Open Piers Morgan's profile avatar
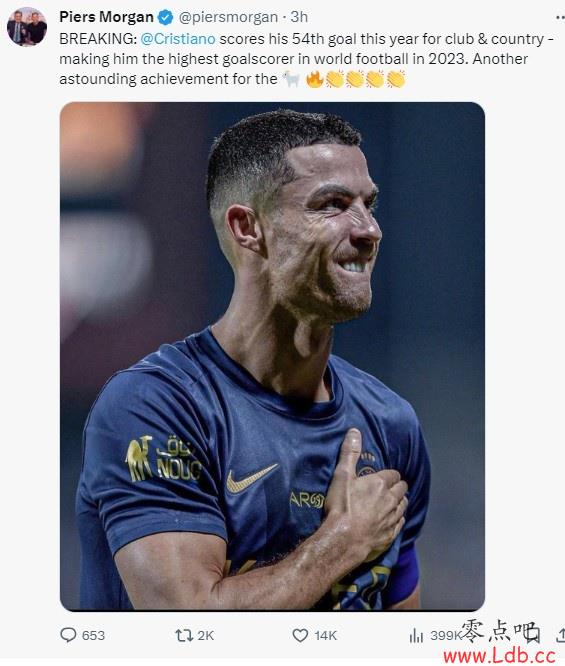This screenshot has height=666, width=565. point(27,26)
